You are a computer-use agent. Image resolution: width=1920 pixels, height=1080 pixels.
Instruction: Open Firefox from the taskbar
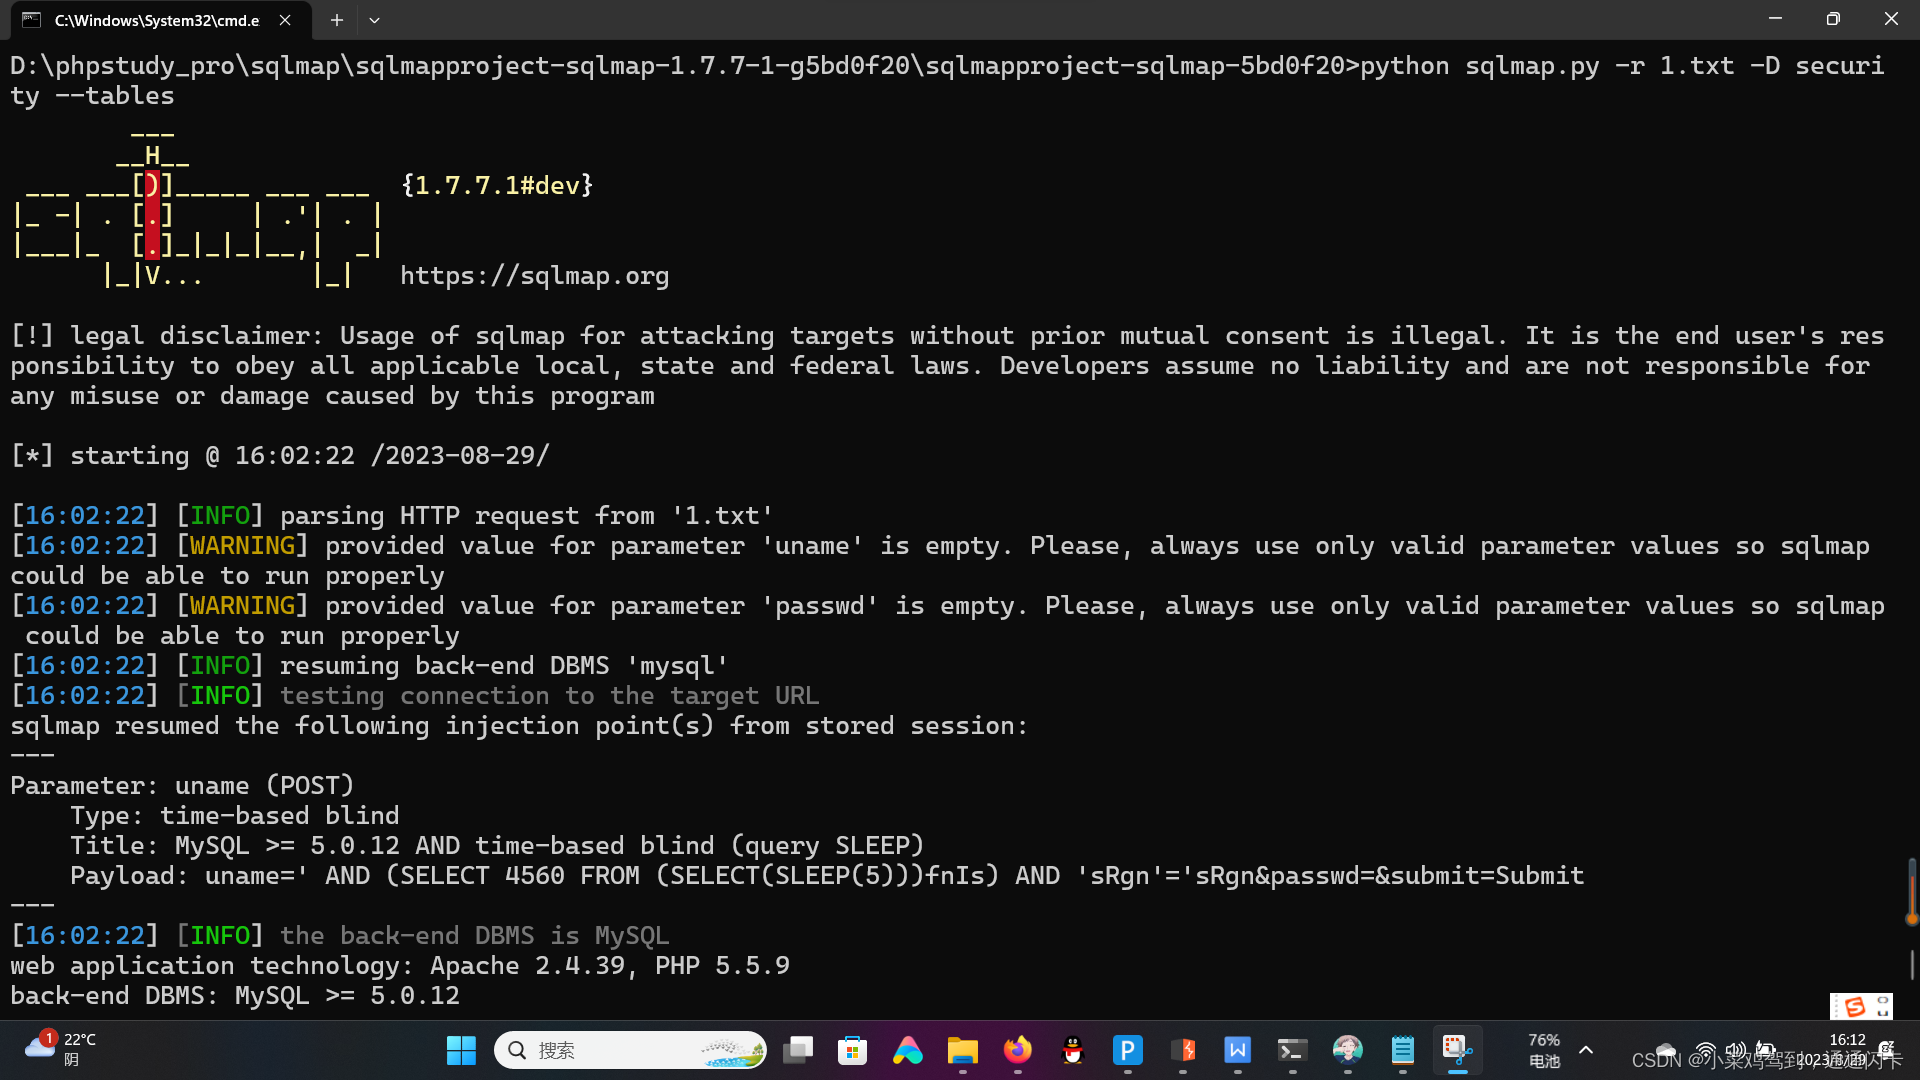(1017, 1050)
